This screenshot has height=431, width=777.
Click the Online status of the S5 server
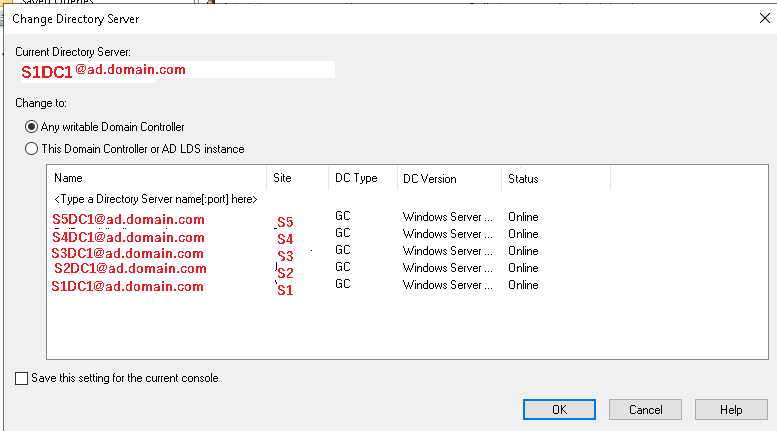pyautogui.click(x=523, y=217)
